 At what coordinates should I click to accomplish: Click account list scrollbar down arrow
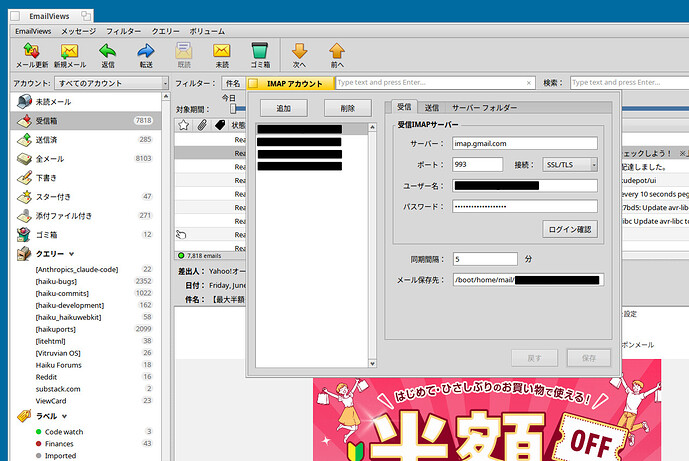pyautogui.click(x=373, y=363)
